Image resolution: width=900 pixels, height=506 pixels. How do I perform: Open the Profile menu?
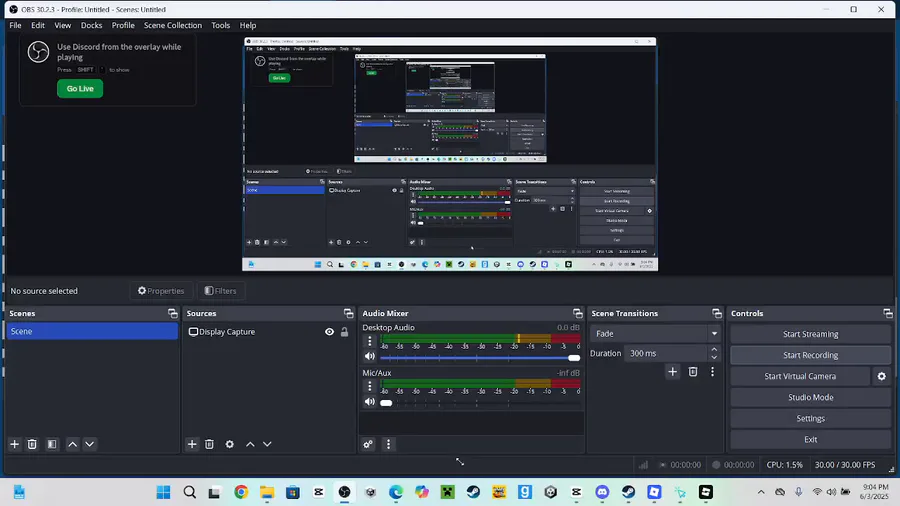tap(123, 25)
